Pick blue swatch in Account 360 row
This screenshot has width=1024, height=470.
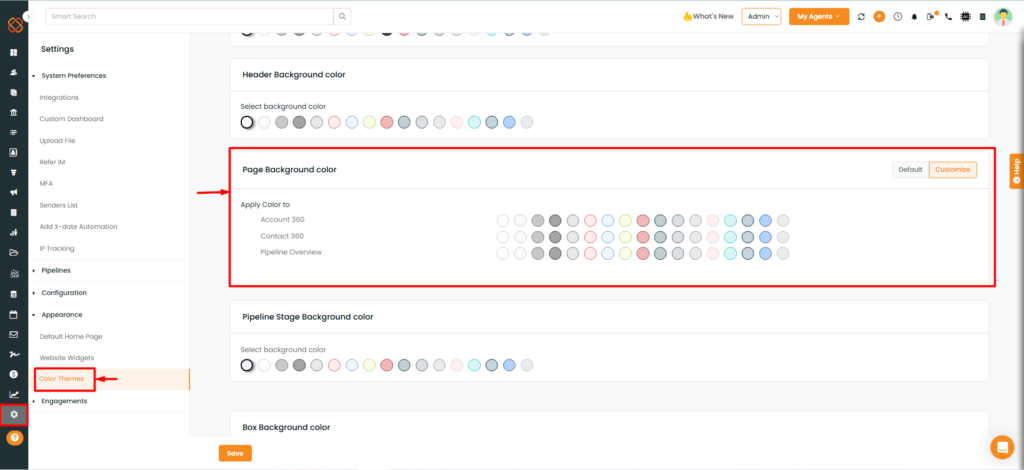[765, 220]
